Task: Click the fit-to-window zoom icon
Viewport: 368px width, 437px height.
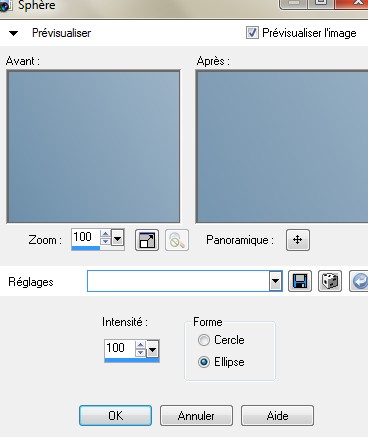Action: click(x=147, y=240)
